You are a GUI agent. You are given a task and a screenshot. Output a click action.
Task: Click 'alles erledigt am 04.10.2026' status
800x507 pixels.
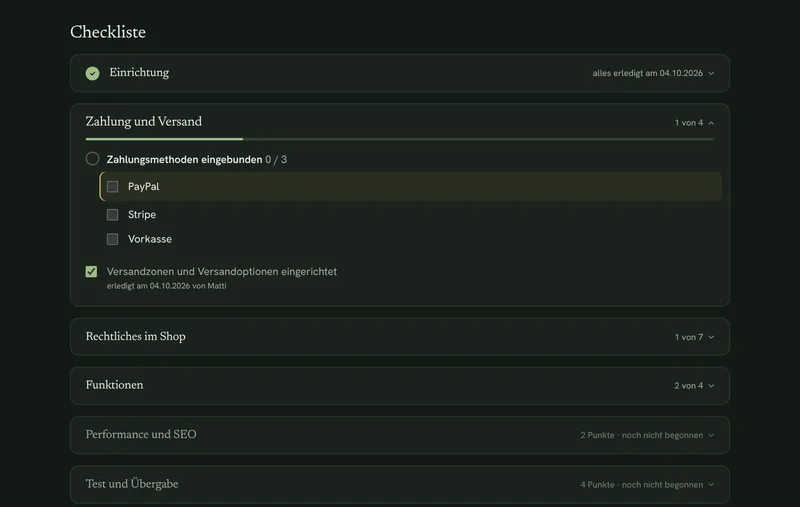click(647, 73)
